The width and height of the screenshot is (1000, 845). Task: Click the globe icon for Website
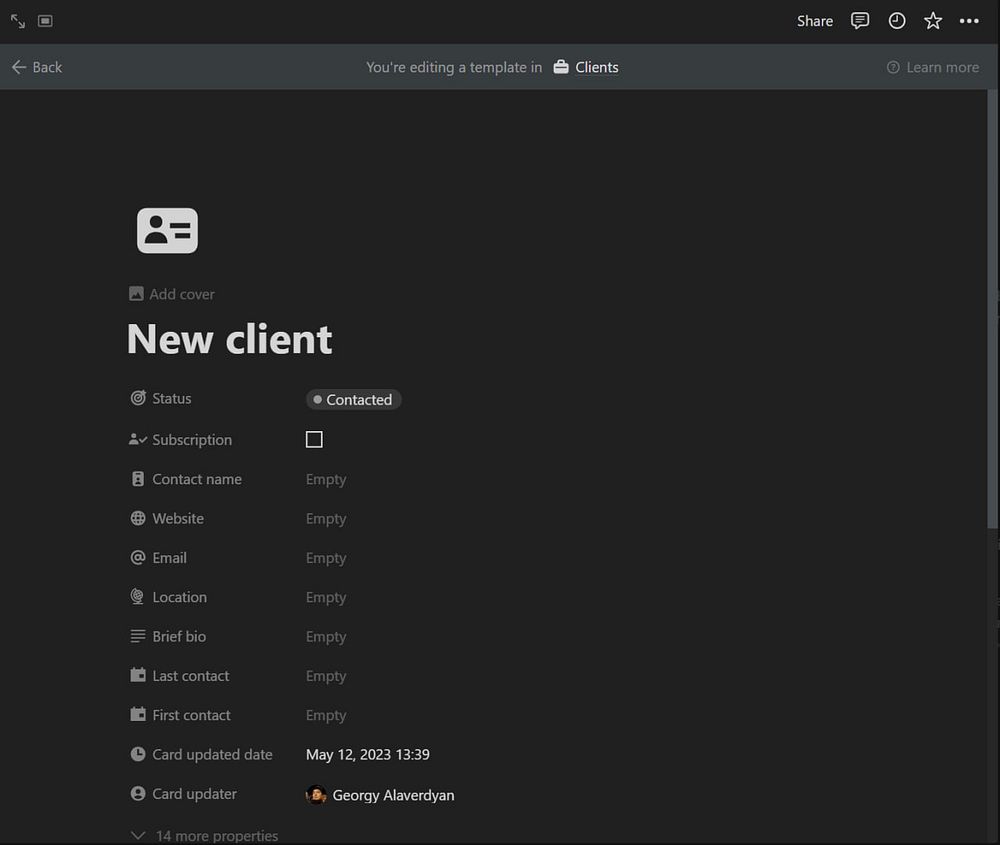(138, 518)
